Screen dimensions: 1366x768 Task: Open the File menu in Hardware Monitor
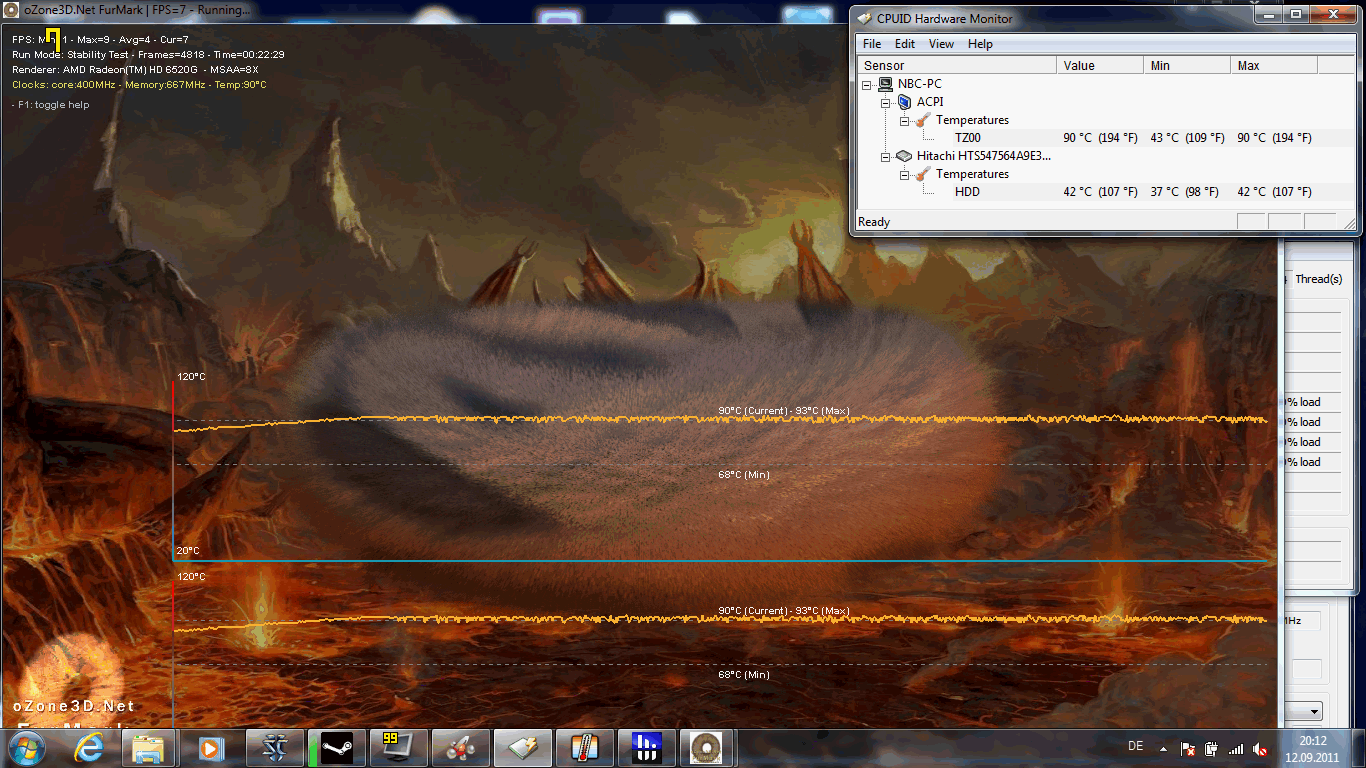point(872,44)
